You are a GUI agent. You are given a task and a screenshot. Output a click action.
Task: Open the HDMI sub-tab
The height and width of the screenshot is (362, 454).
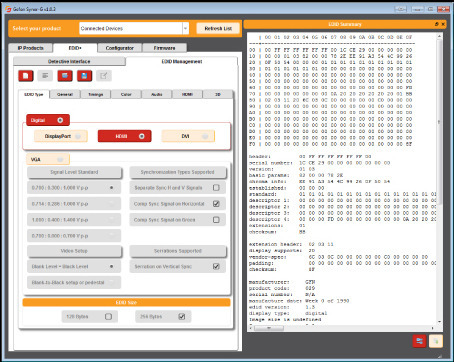[187, 94]
